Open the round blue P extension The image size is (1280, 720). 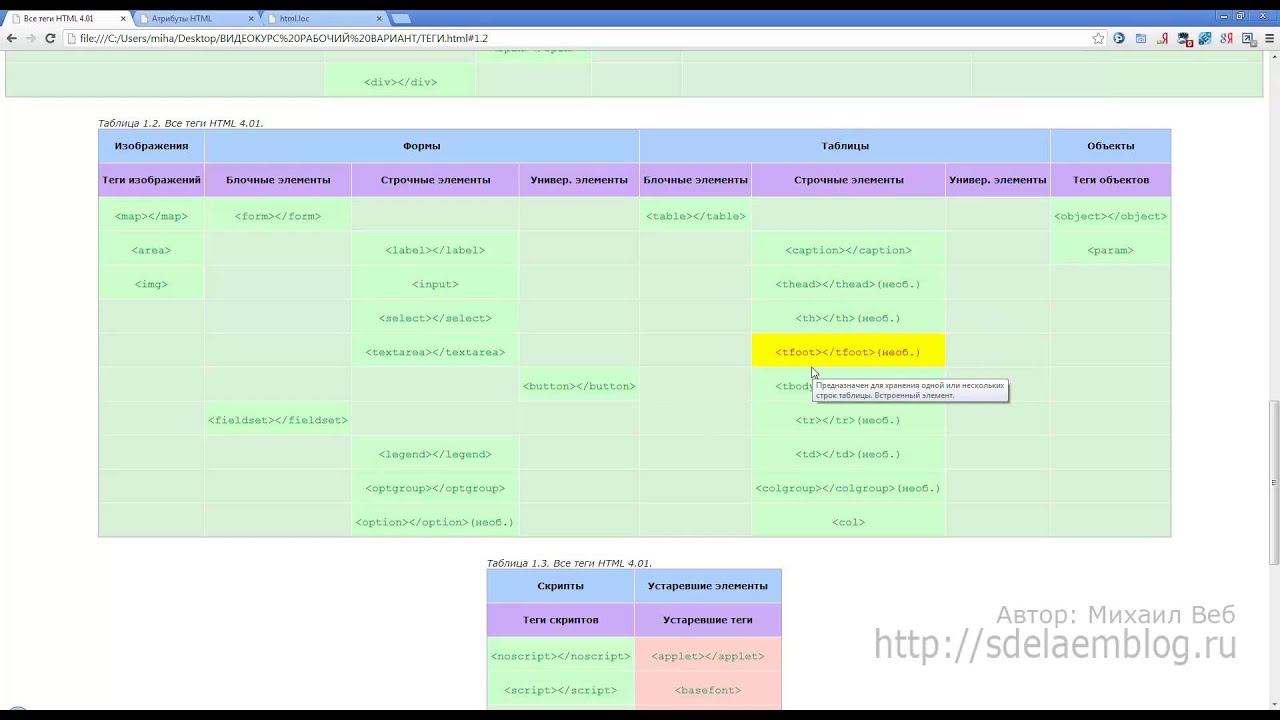coord(1119,38)
